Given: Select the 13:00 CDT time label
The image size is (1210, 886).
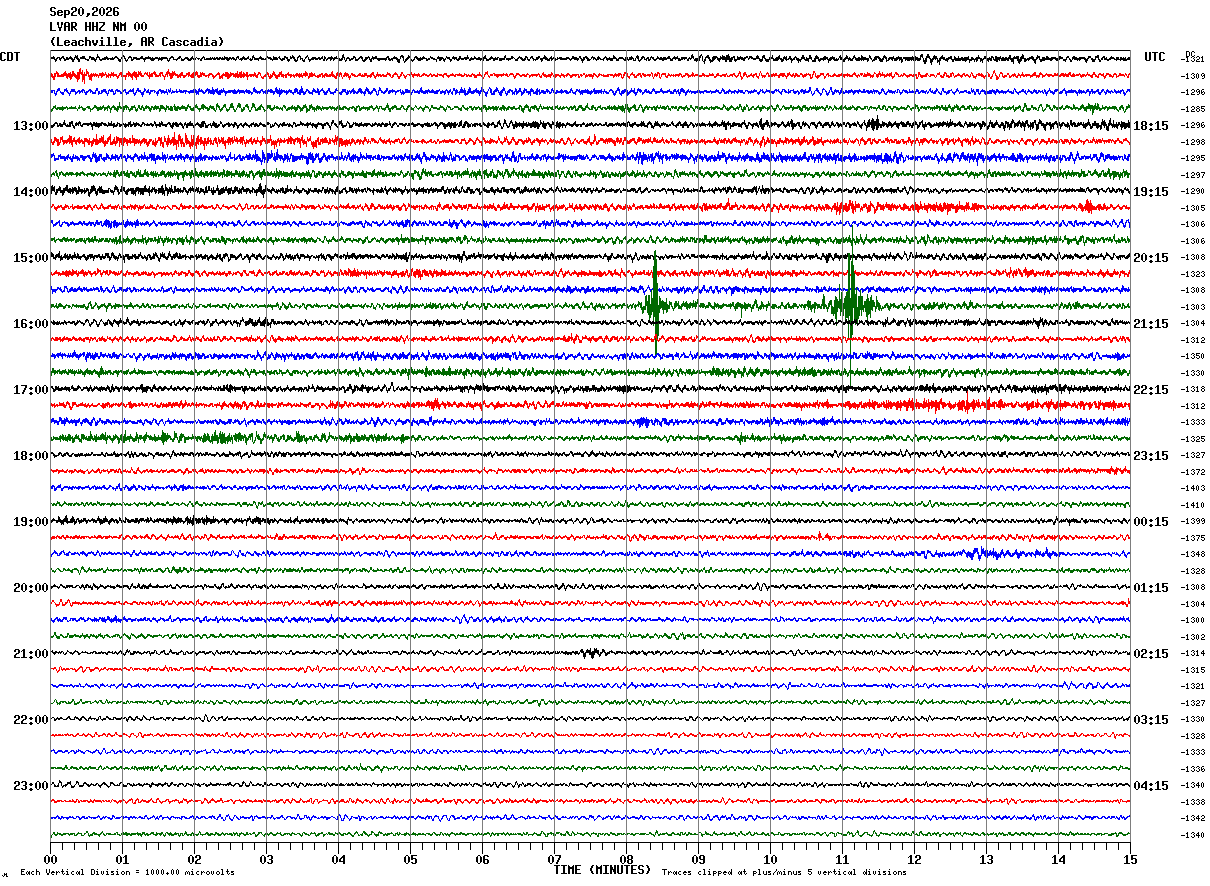Looking at the screenshot, I should (x=30, y=126).
